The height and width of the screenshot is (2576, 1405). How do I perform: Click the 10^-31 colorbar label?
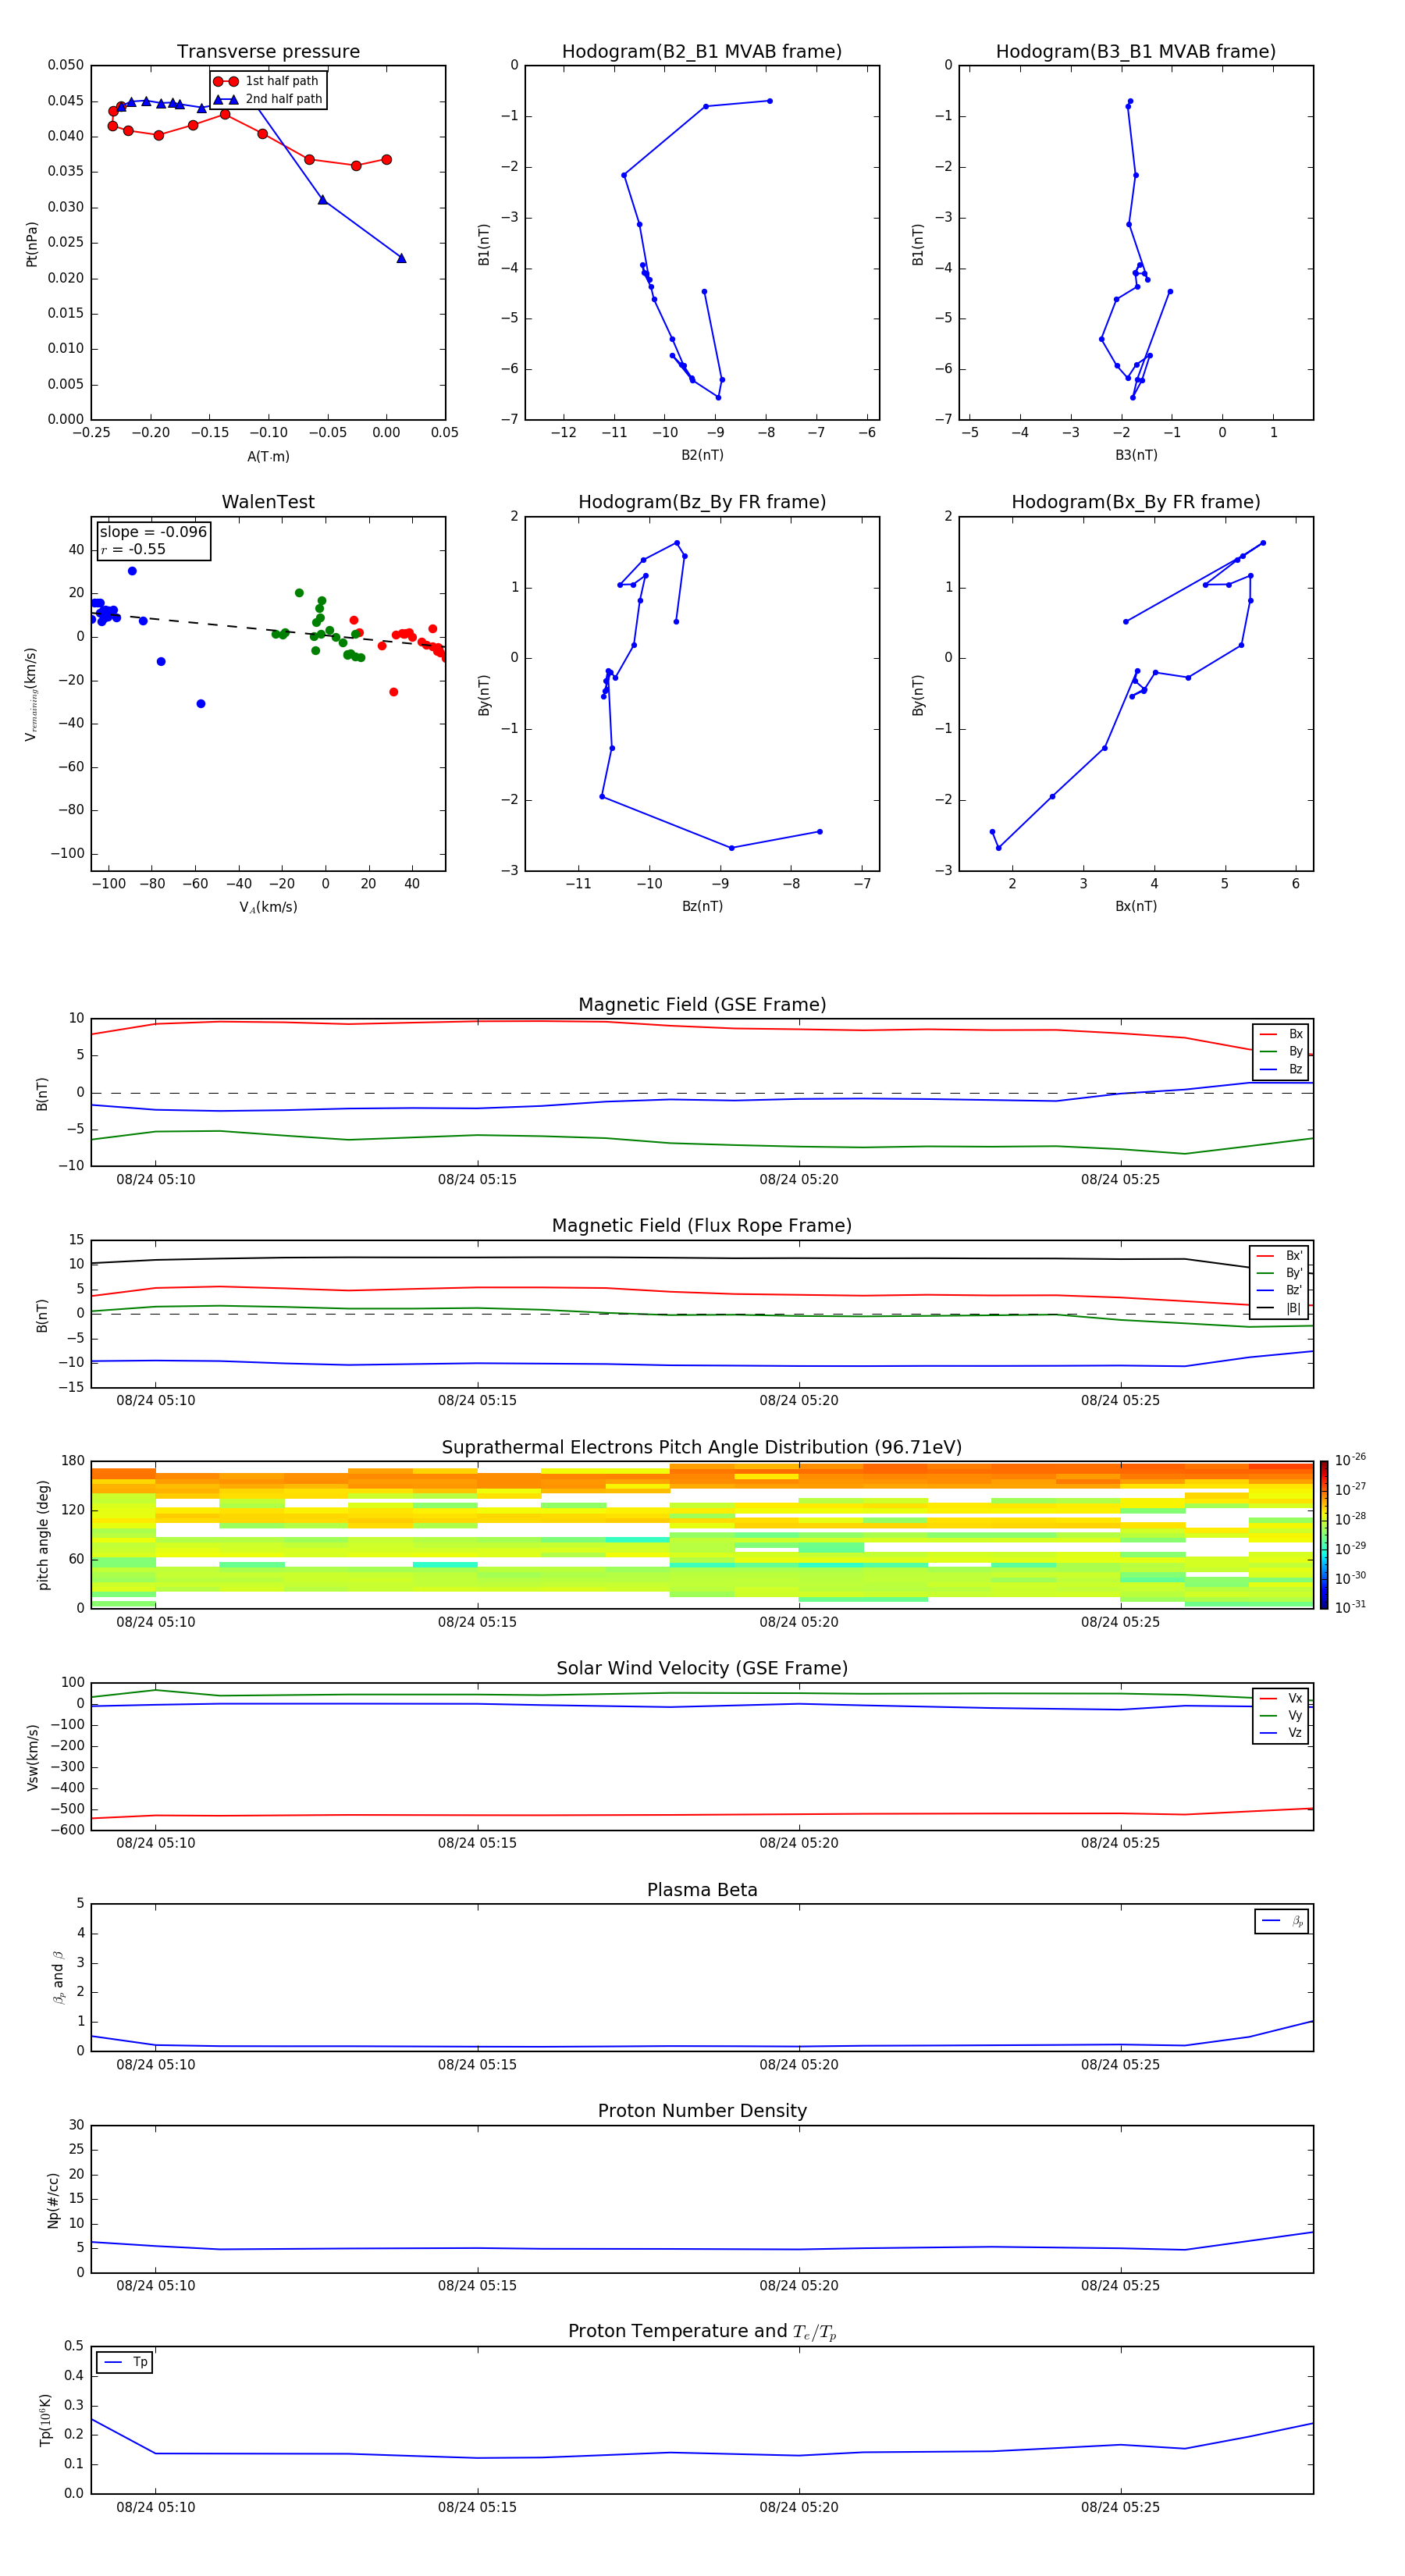pyautogui.click(x=1350, y=1607)
